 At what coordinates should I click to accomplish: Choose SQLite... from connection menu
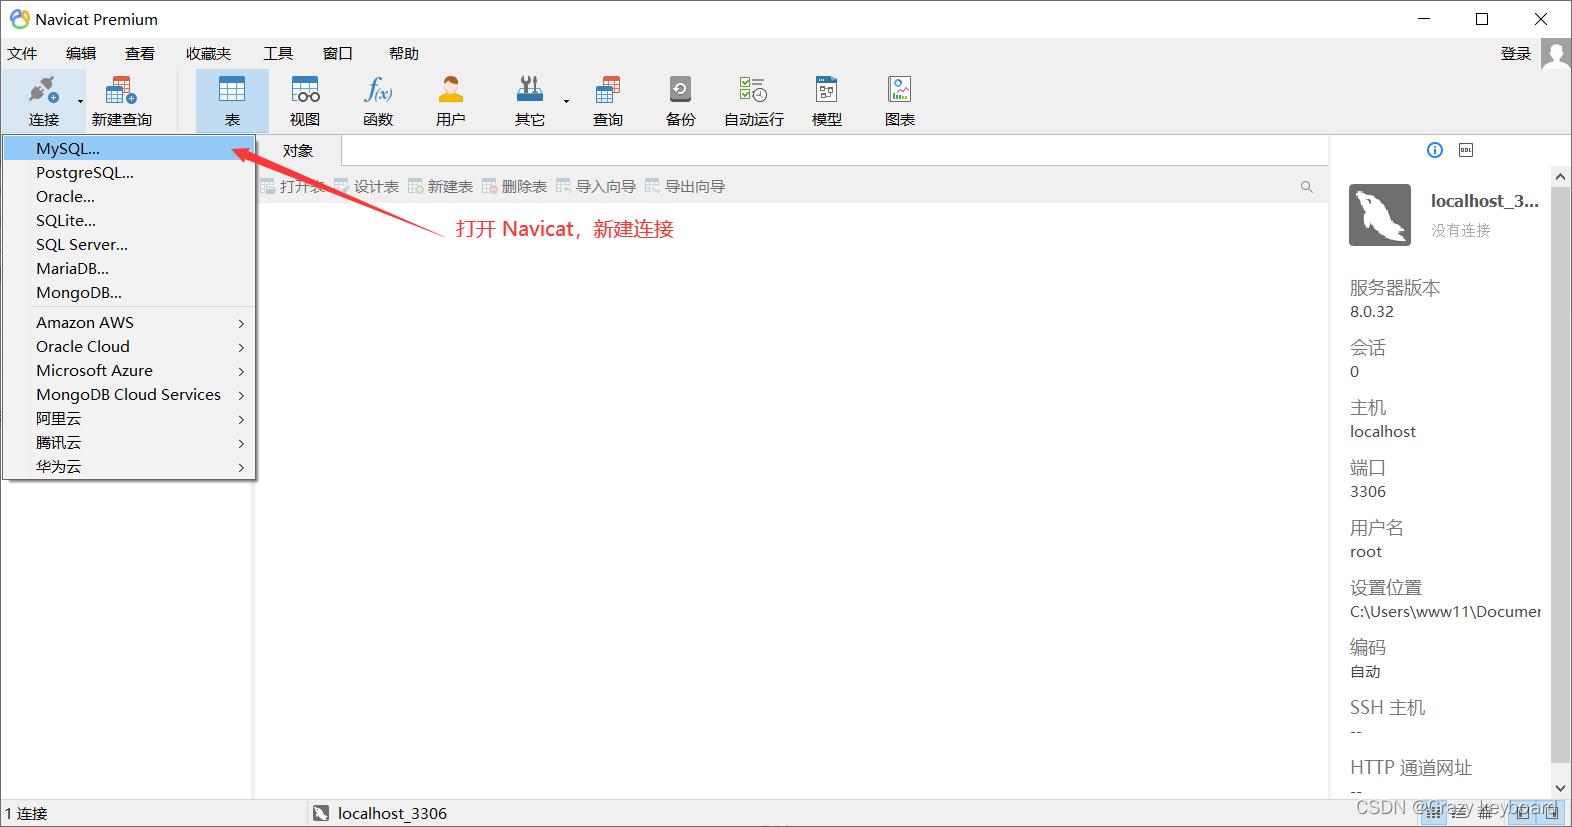click(x=129, y=220)
